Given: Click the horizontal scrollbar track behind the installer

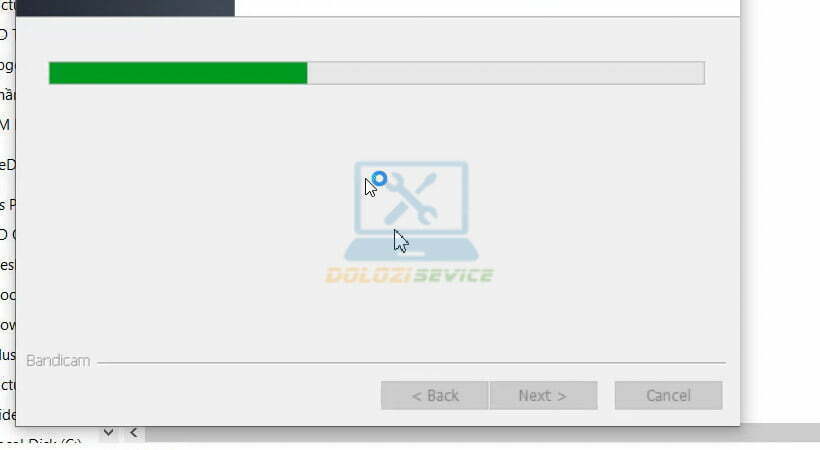Looking at the screenshot, I should tap(481, 433).
